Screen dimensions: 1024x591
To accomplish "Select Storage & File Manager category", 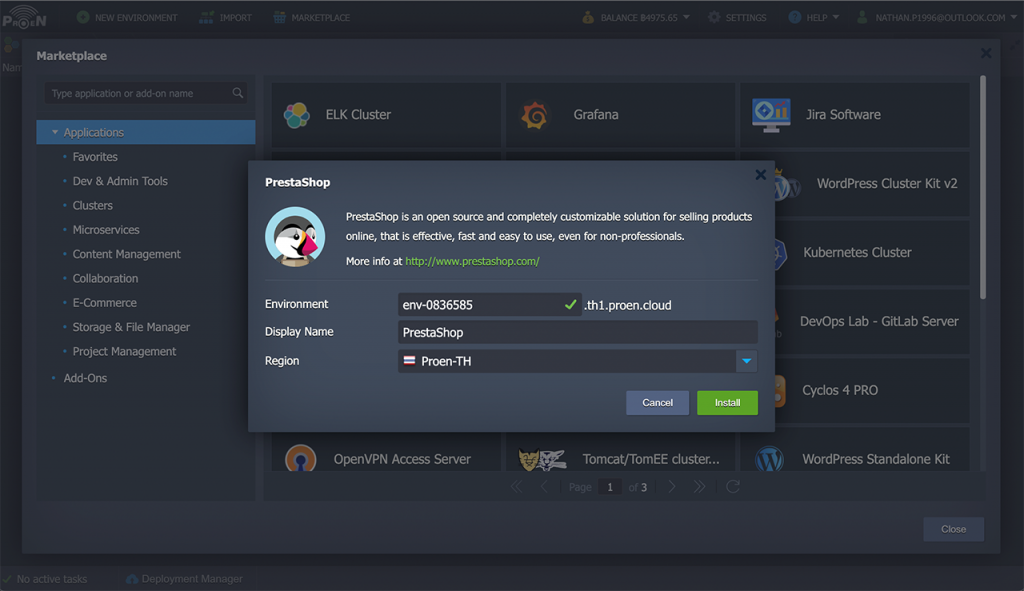I will (131, 327).
